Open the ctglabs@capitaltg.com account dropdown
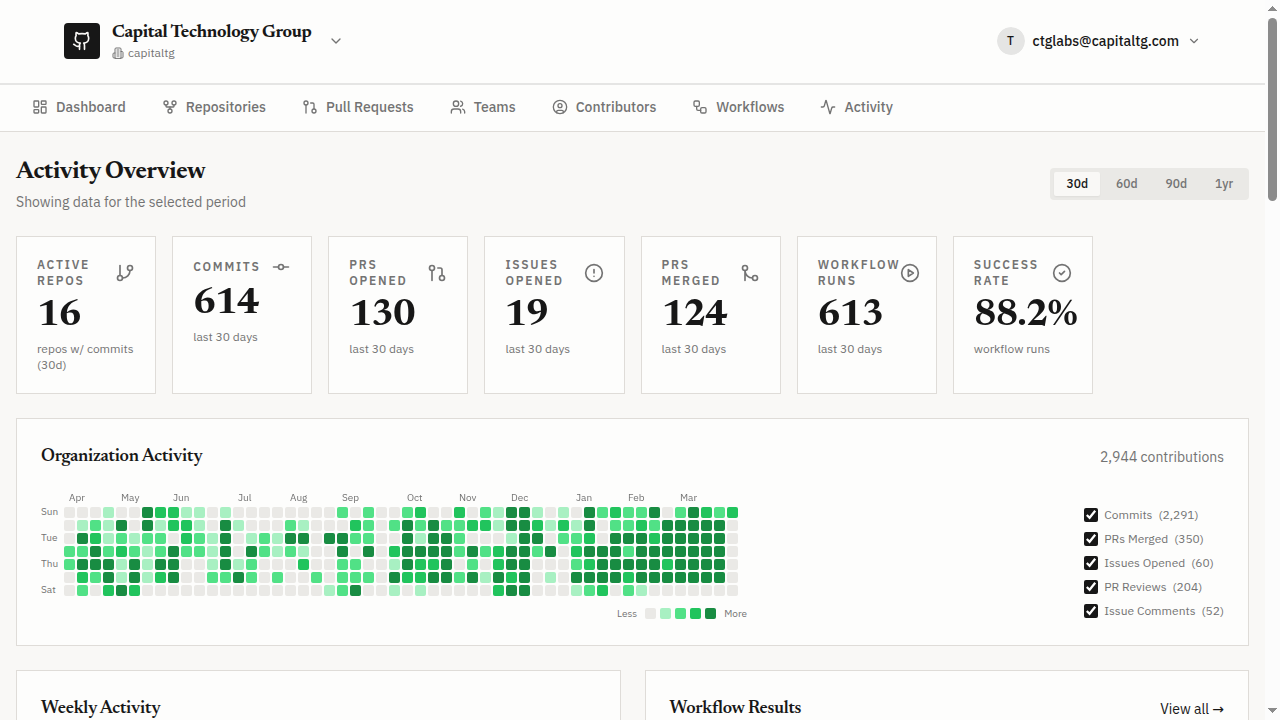This screenshot has height=720, width=1280. point(1098,41)
